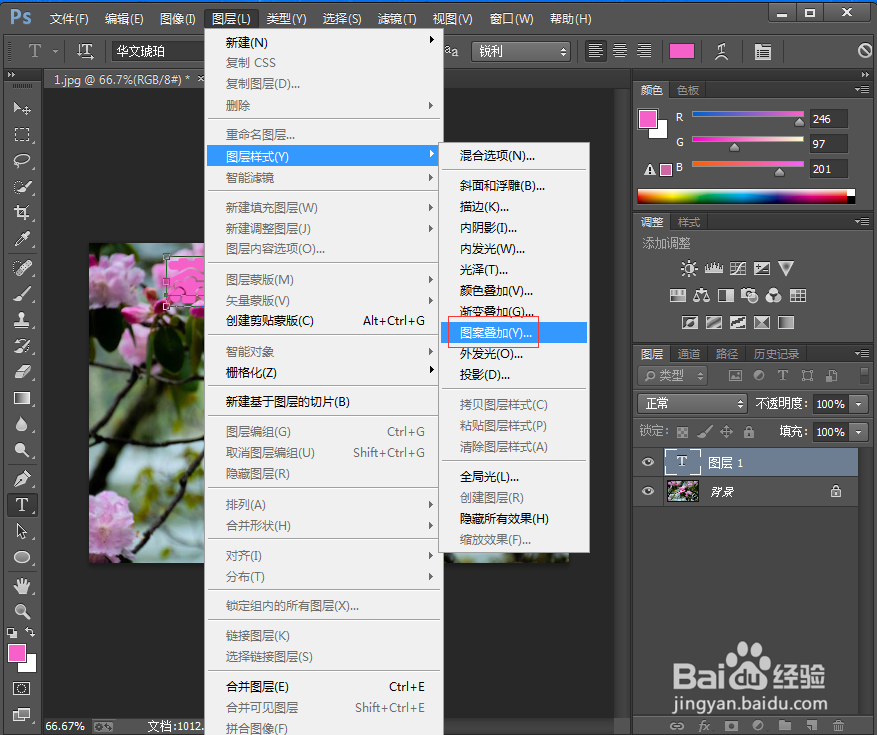Viewport: 877px width, 735px height.
Task: Switch to the 历史记录 tab
Action: [776, 354]
